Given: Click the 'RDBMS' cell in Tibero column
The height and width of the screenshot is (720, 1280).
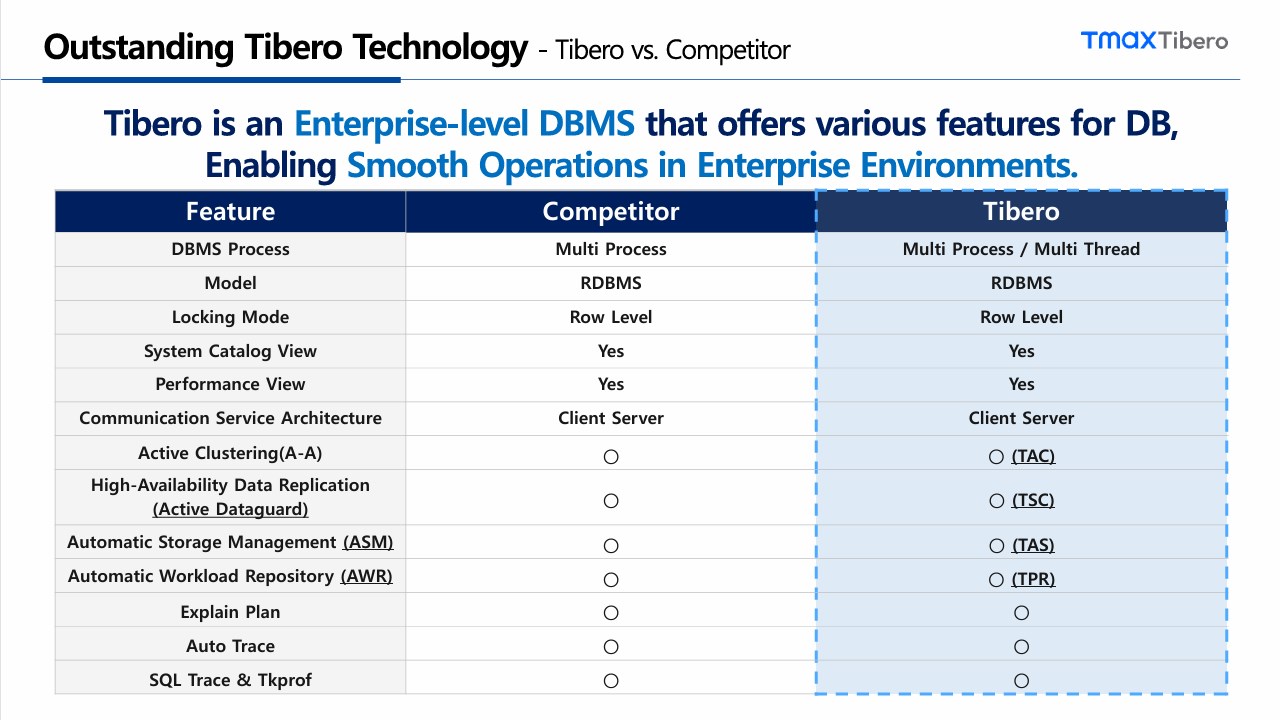Looking at the screenshot, I should (x=1021, y=283).
